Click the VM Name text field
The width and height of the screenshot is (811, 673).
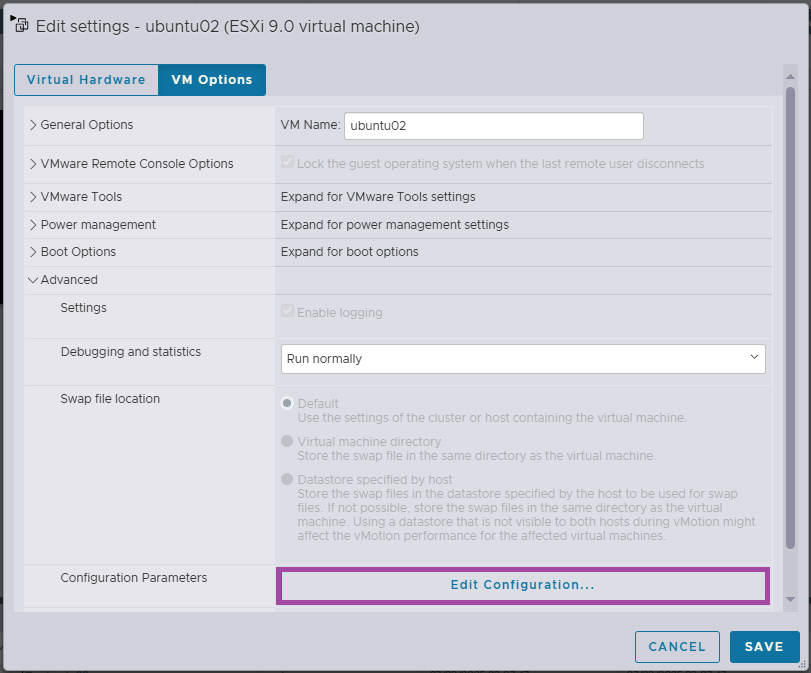(x=493, y=126)
